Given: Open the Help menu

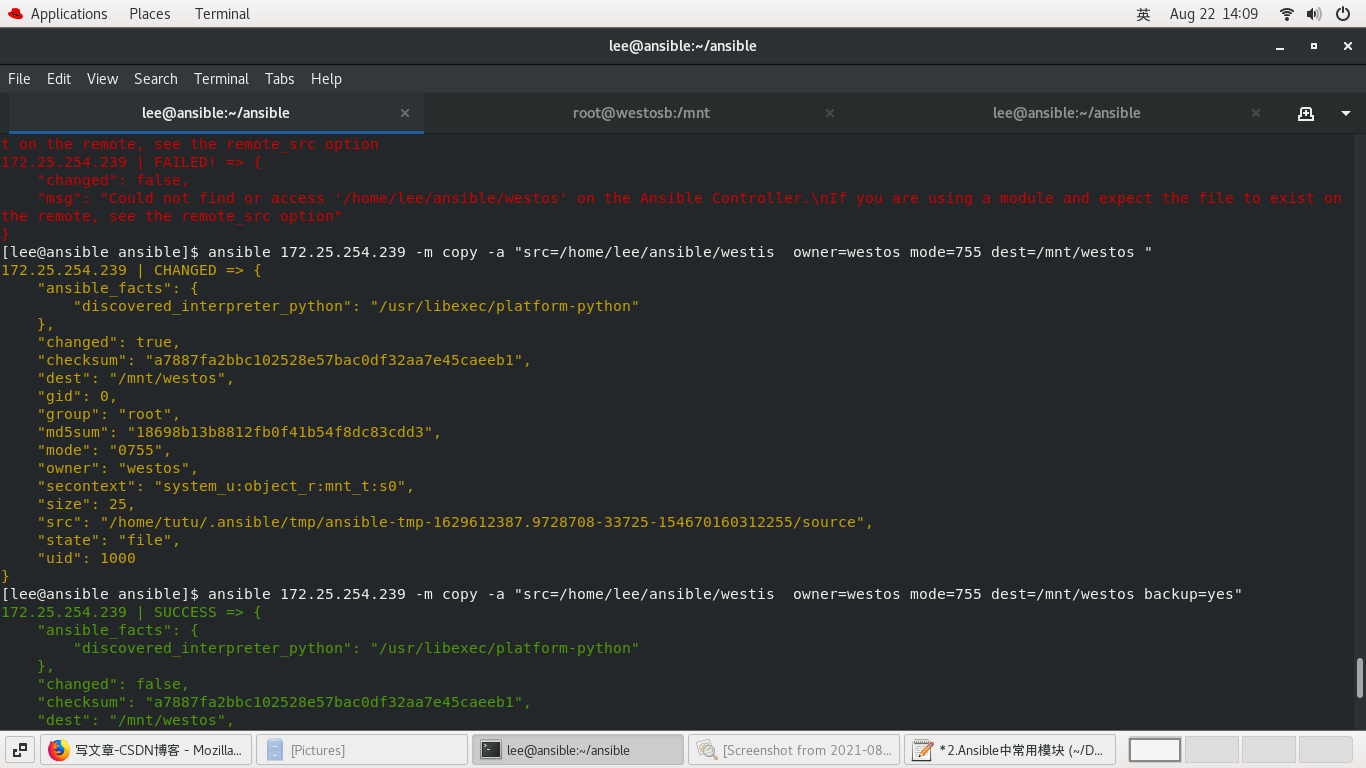Looking at the screenshot, I should pos(326,79).
